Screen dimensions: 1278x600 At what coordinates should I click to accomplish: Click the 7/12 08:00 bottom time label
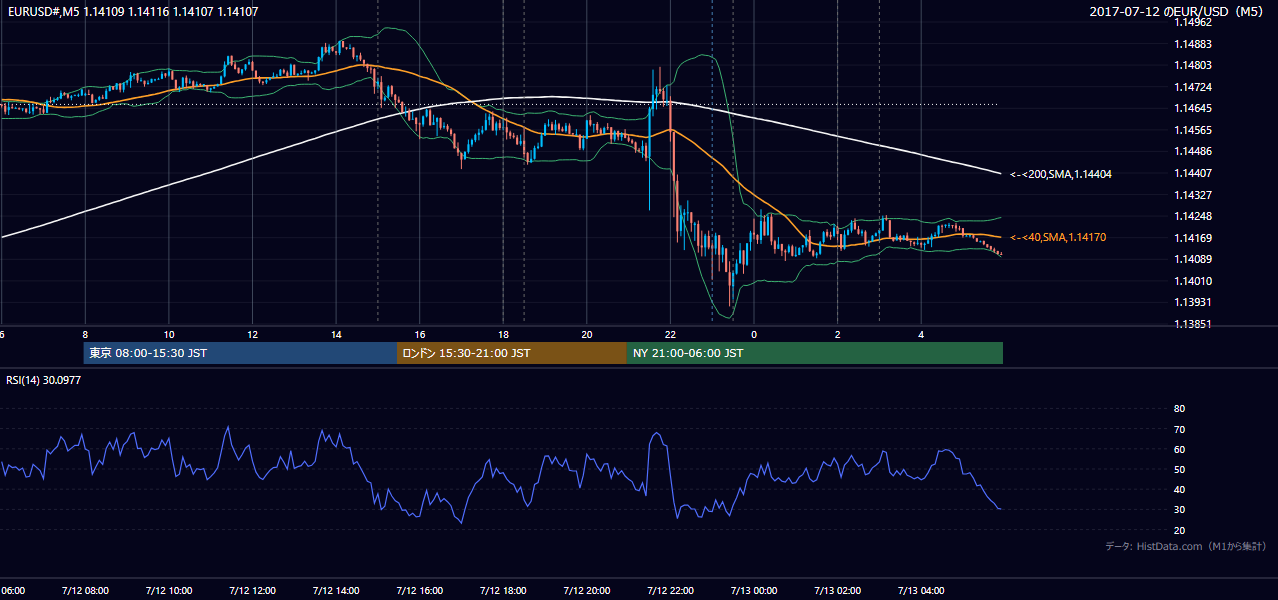[x=85, y=590]
